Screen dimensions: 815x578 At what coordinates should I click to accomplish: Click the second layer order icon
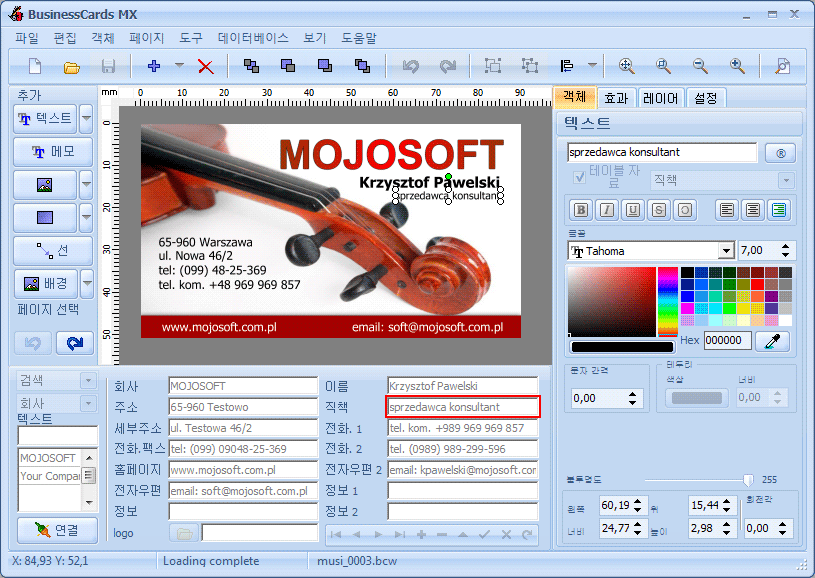click(x=288, y=65)
